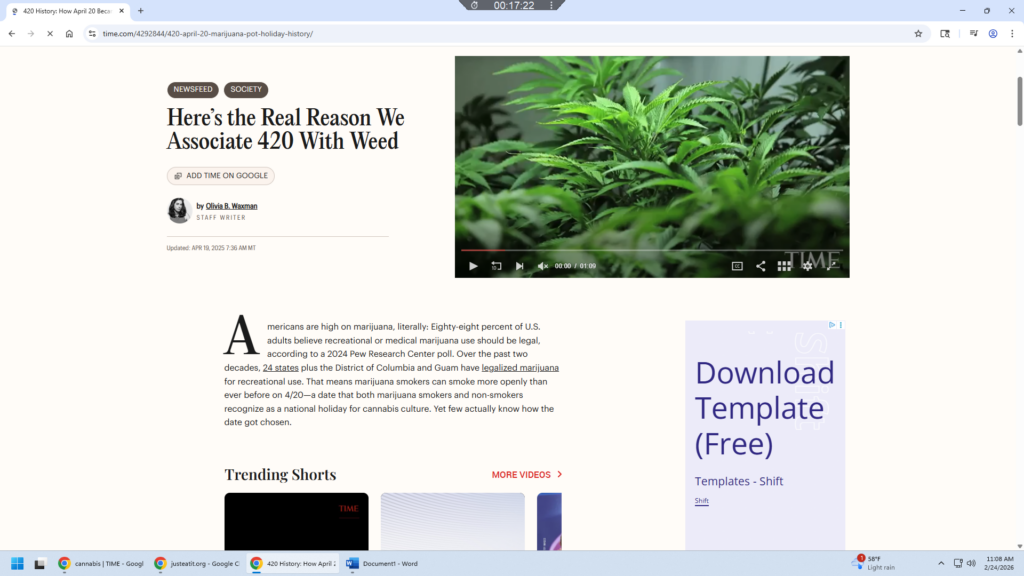Click the rewind 10 seconds icon
1024x576 pixels.
(x=496, y=266)
